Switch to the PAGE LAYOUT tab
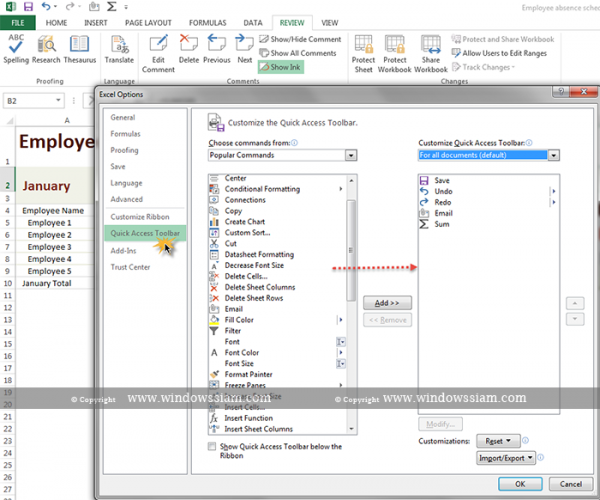The width and height of the screenshot is (600, 500). point(148,23)
